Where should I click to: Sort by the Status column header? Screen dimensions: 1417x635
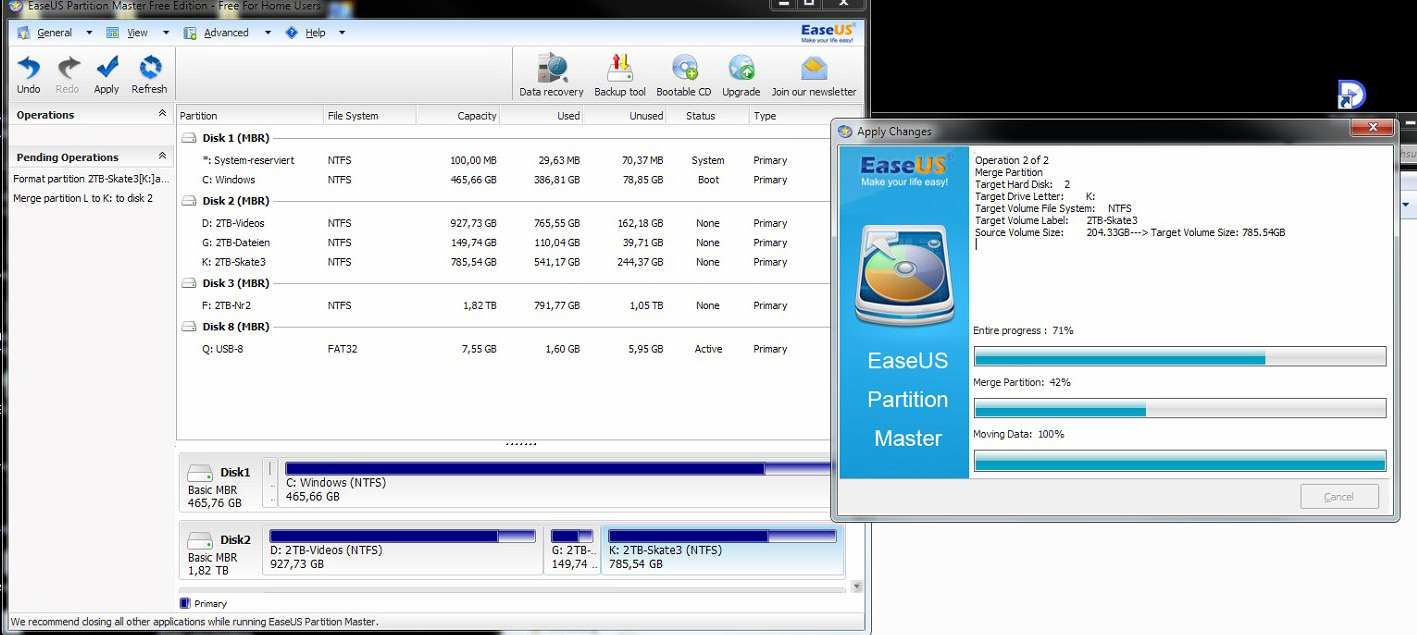[708, 116]
